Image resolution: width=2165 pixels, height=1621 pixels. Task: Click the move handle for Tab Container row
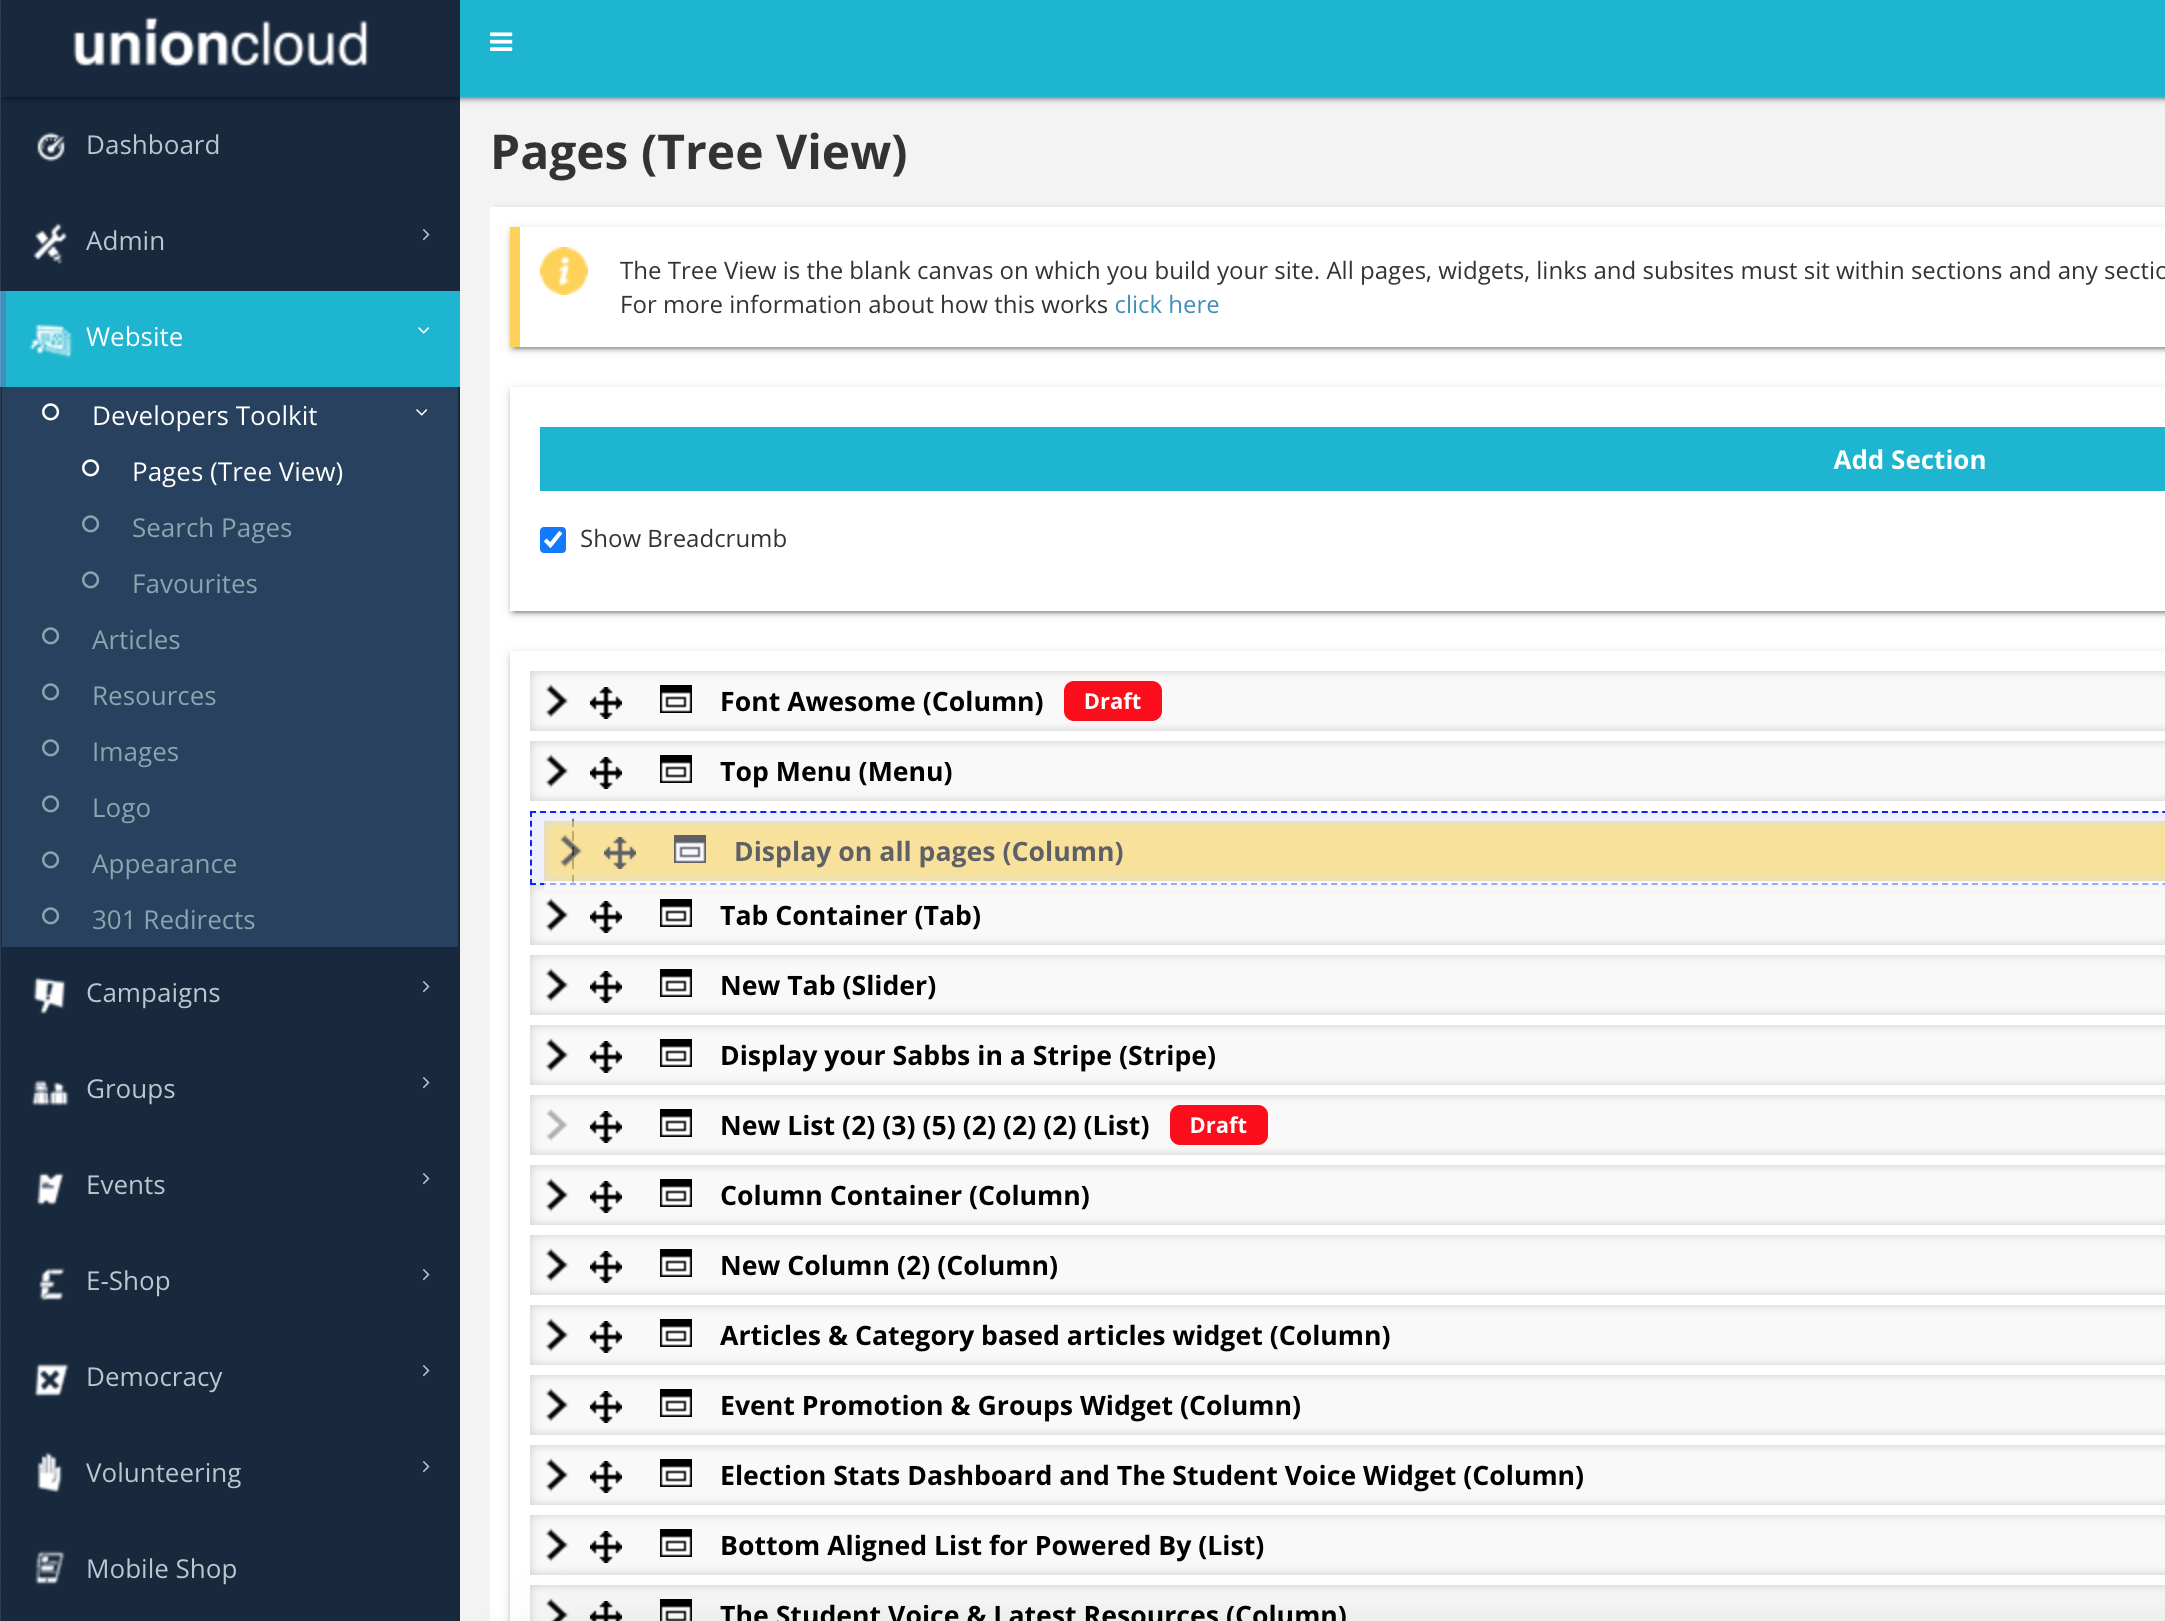606,916
